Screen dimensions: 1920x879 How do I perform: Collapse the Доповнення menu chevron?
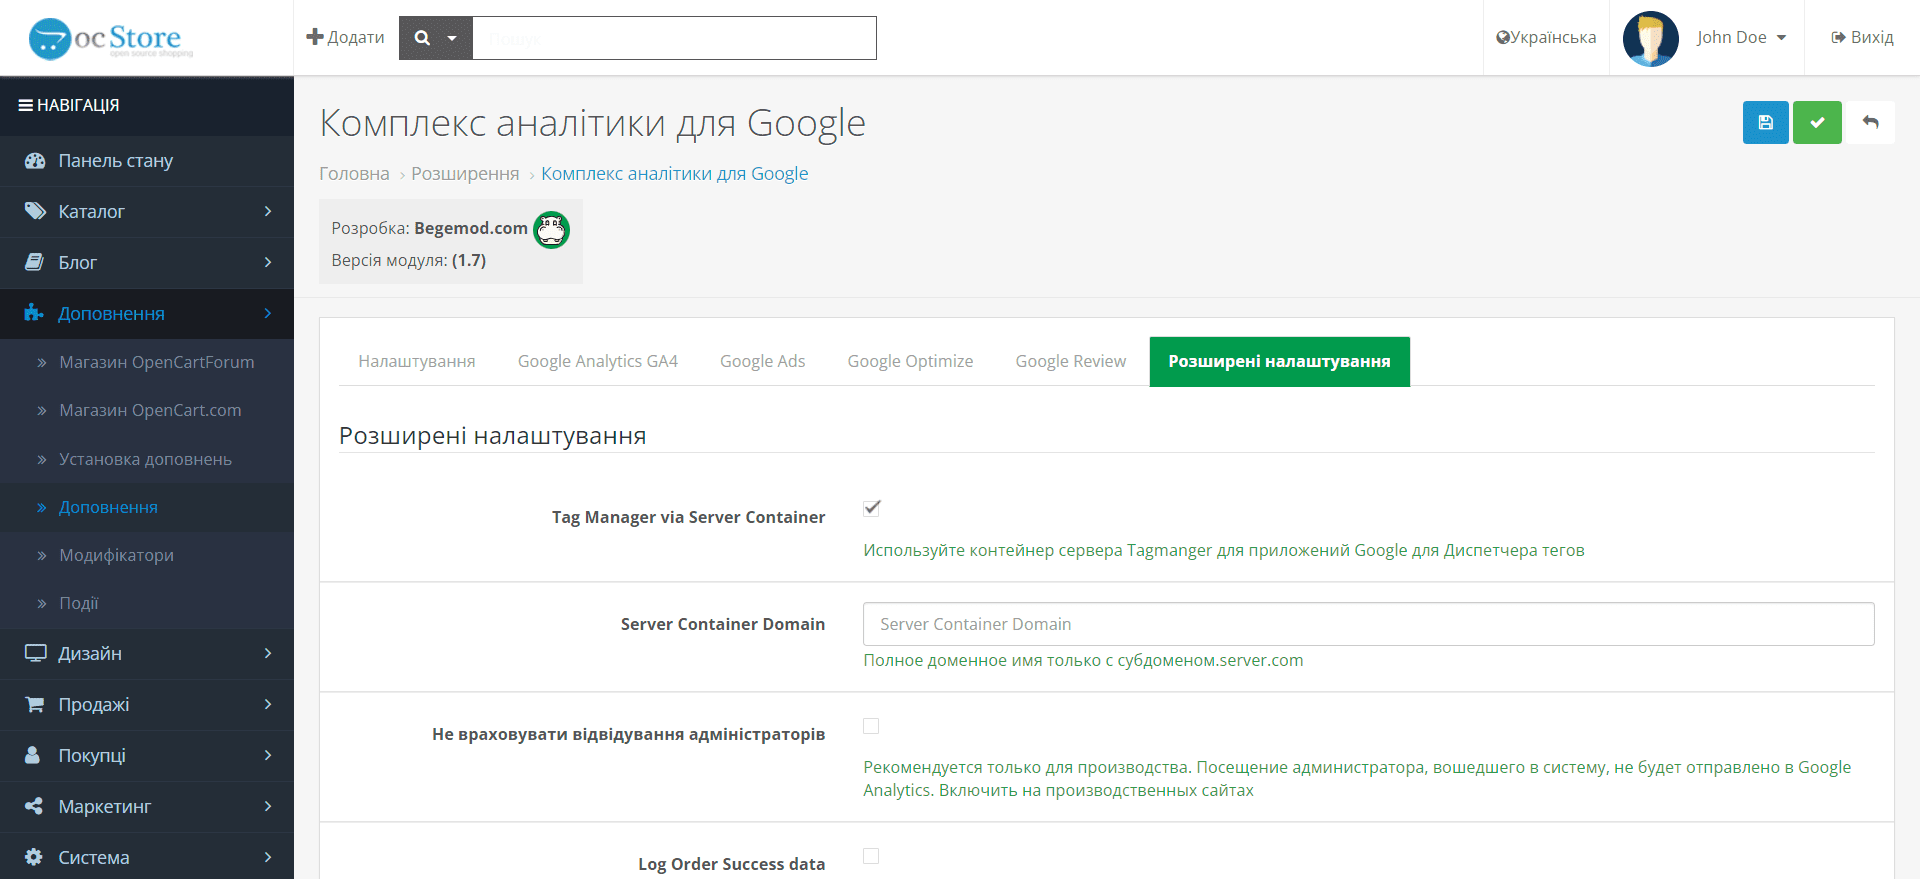click(268, 313)
